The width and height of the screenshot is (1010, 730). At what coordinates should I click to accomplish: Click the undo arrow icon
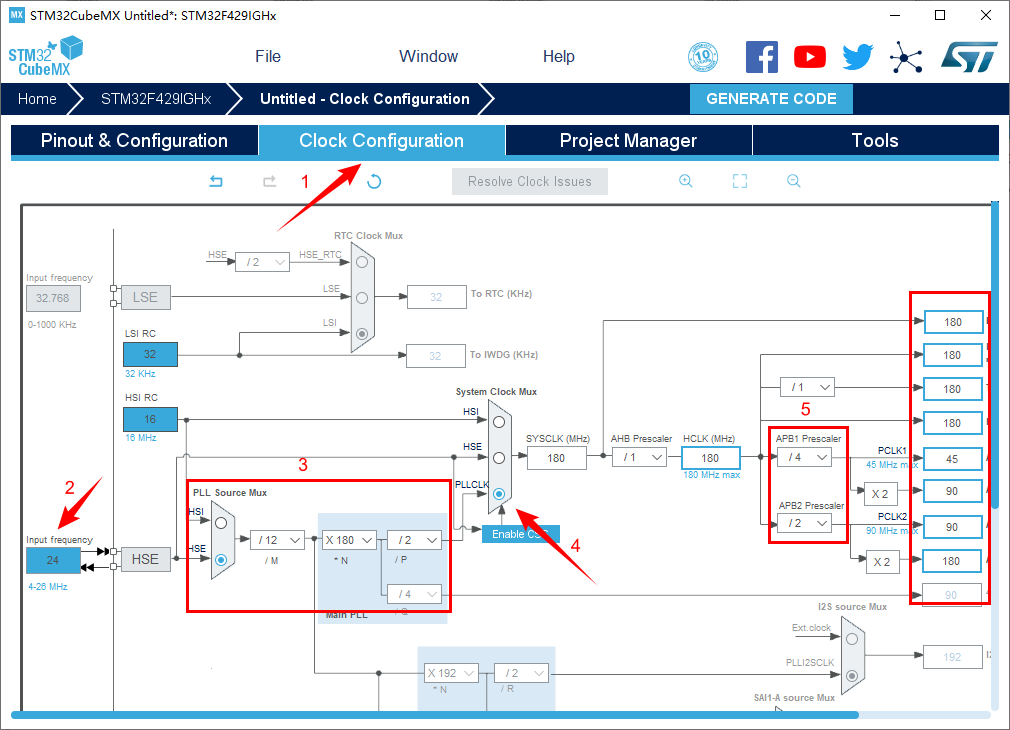215,181
